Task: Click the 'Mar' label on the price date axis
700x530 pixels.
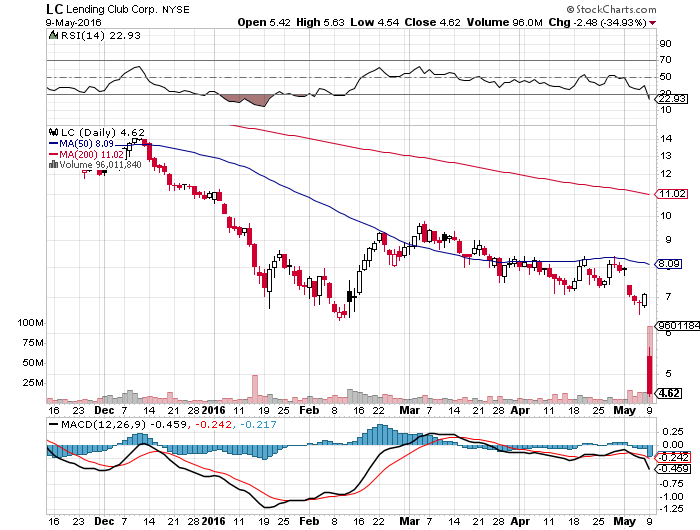Action: tap(409, 410)
